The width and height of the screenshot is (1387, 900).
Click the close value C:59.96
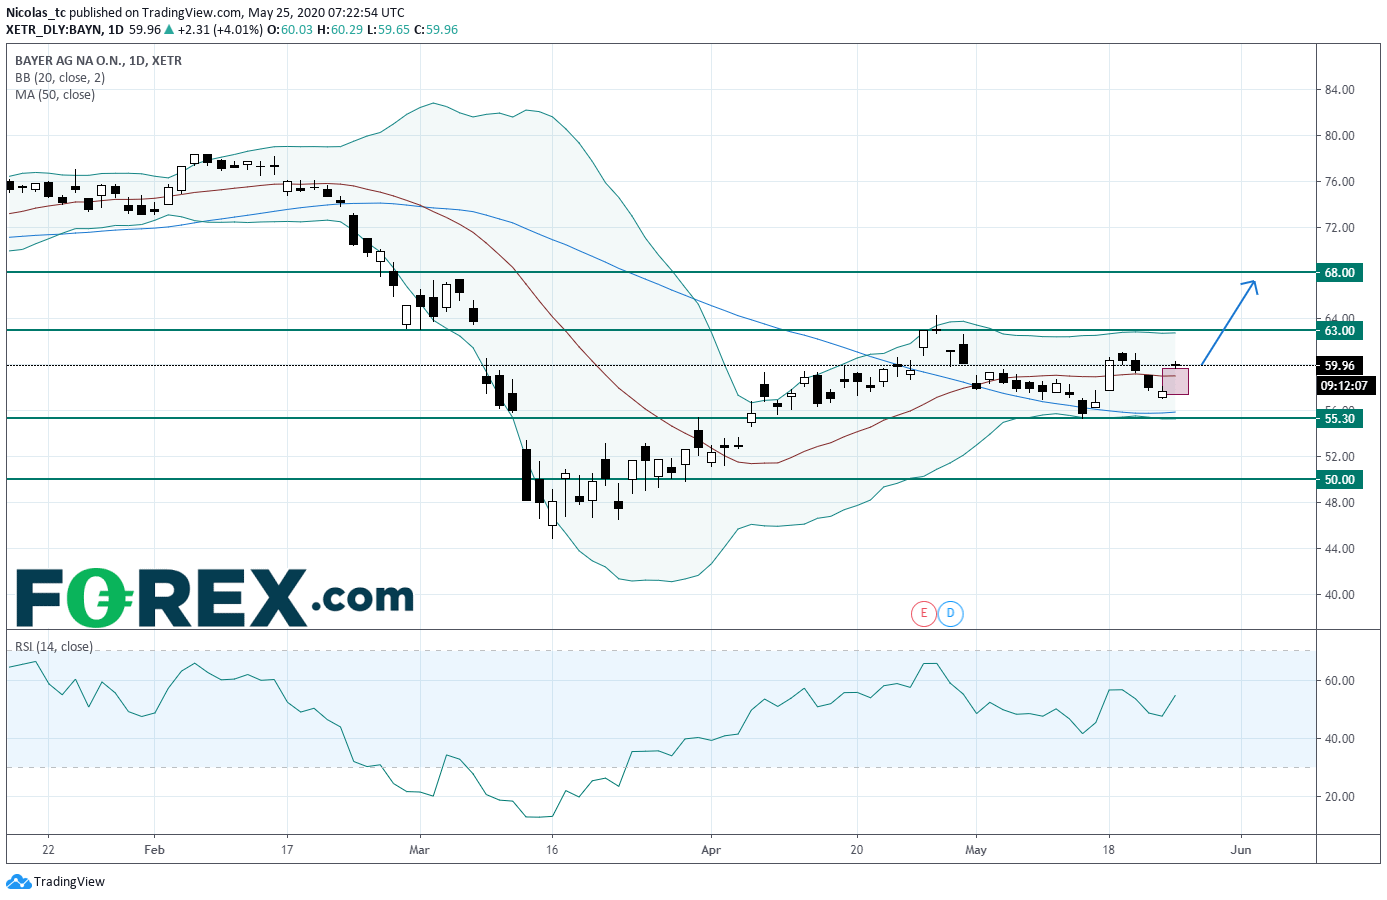point(436,30)
